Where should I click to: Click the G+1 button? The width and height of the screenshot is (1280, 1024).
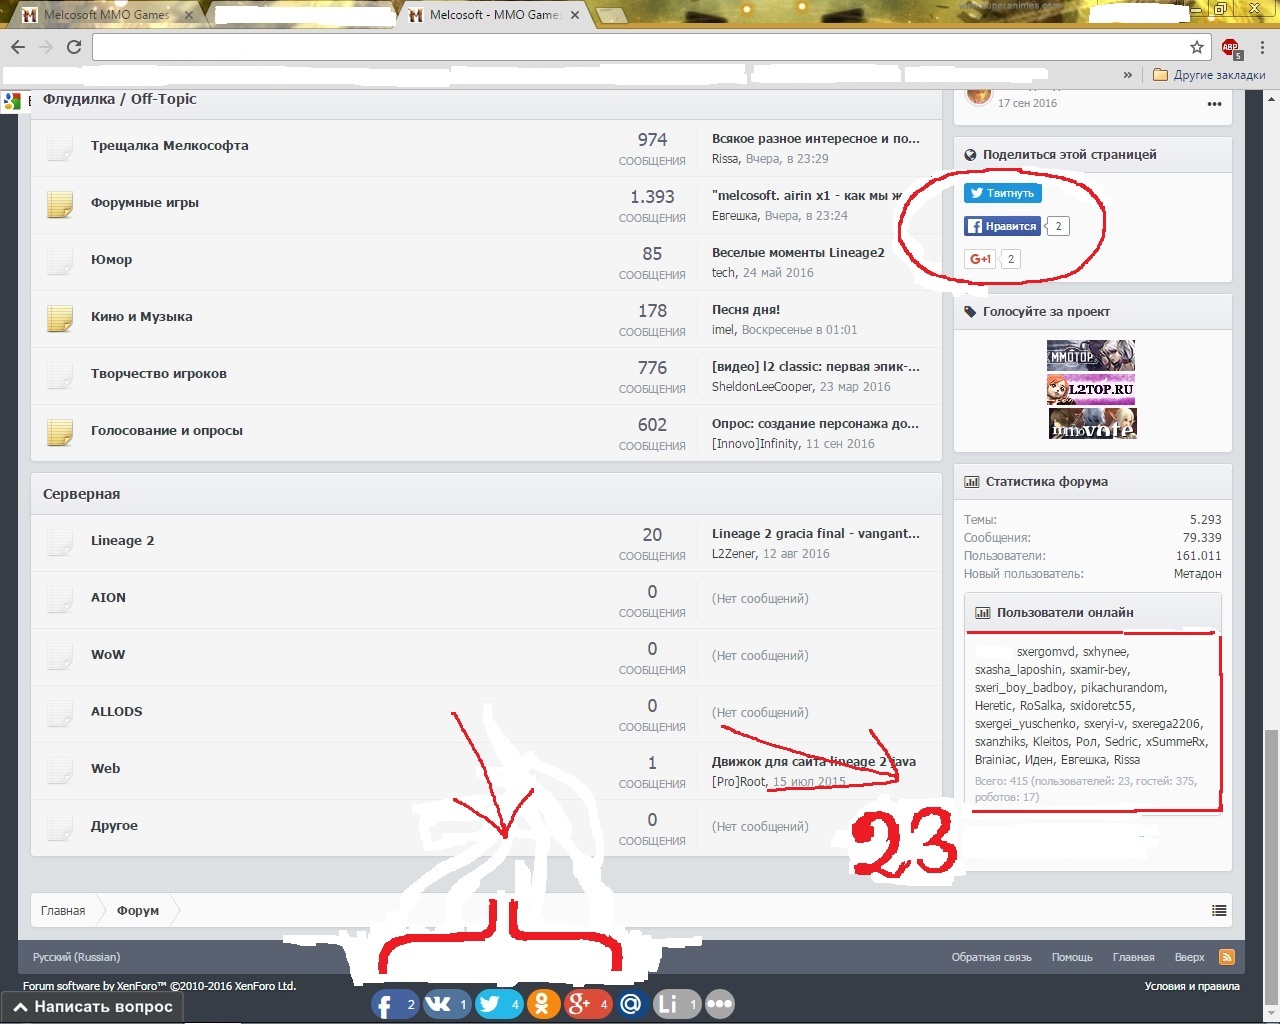pyautogui.click(x=980, y=259)
